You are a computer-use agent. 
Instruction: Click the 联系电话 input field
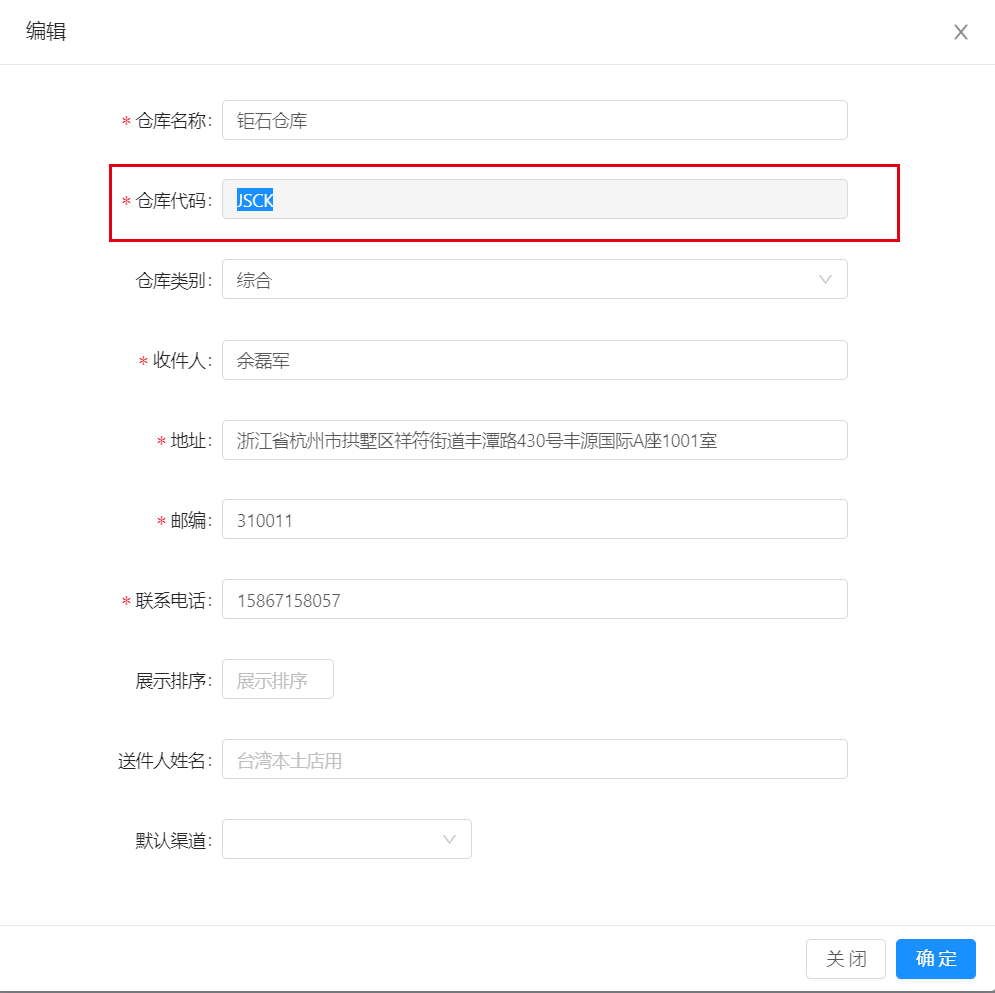534,599
